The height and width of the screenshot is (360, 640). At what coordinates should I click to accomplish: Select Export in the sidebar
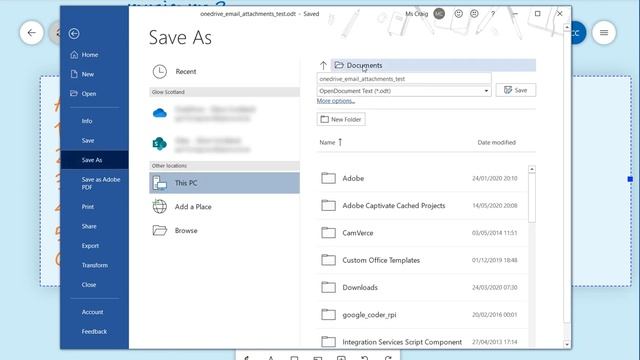90,246
